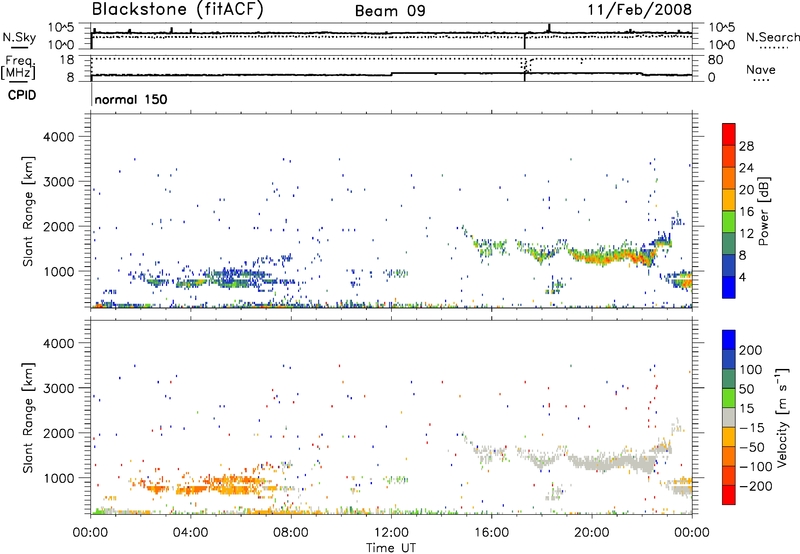Click the '16' tick on power colorbar

(746, 212)
